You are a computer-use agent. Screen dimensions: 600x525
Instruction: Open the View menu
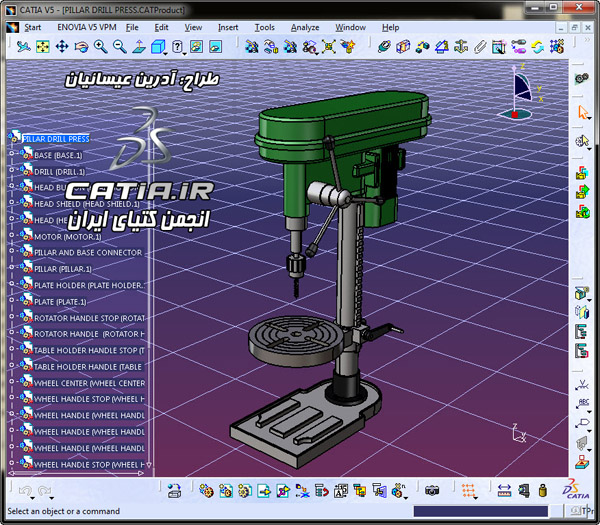coord(193,28)
